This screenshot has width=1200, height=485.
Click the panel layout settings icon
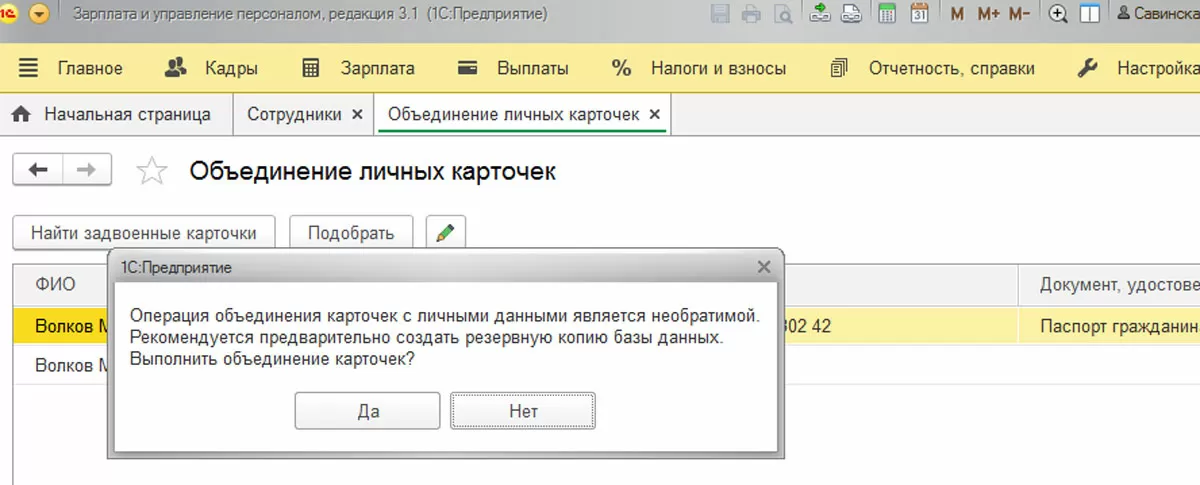(x=1091, y=14)
